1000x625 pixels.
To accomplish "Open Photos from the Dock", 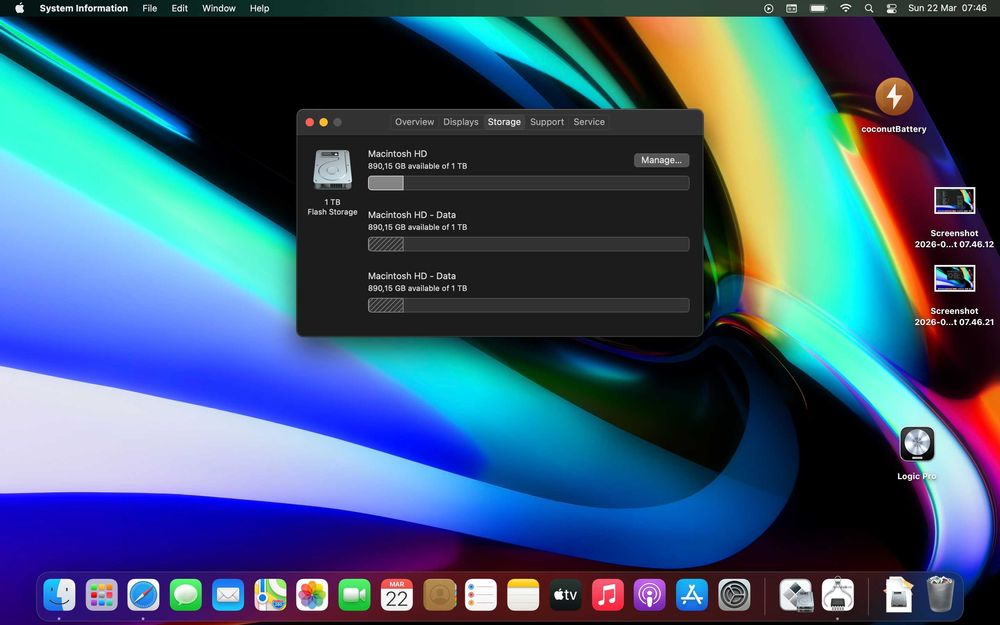I will (x=312, y=595).
